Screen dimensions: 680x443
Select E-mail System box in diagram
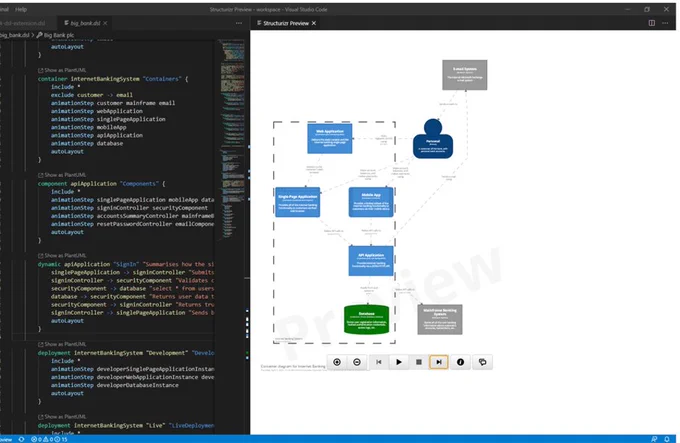[x=464, y=75]
